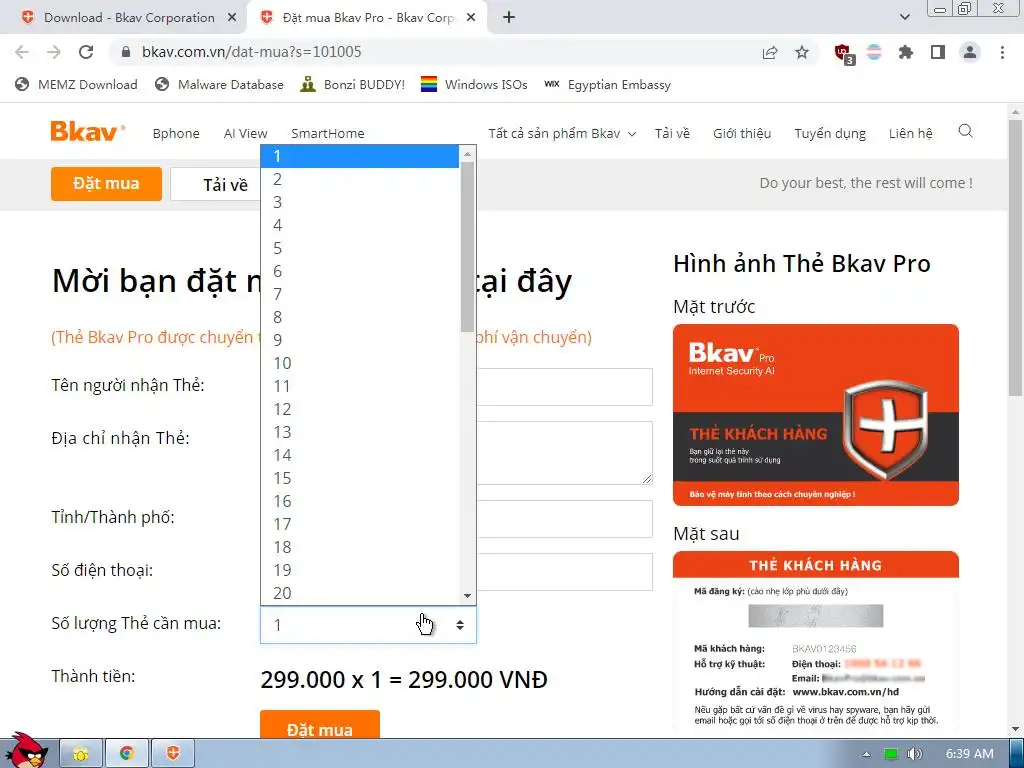Toggle the browser side panel icon

(x=938, y=52)
